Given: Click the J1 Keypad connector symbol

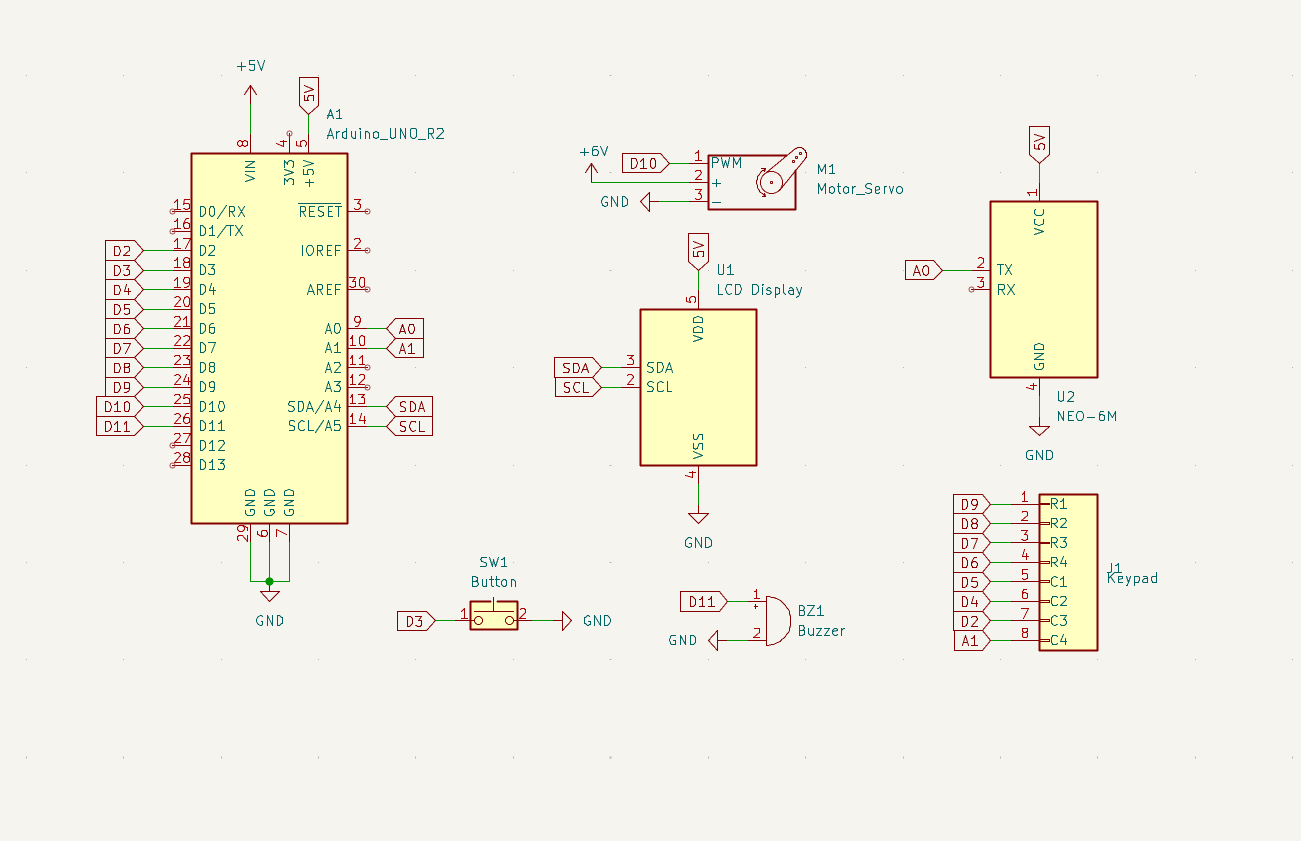Looking at the screenshot, I should click(1068, 572).
